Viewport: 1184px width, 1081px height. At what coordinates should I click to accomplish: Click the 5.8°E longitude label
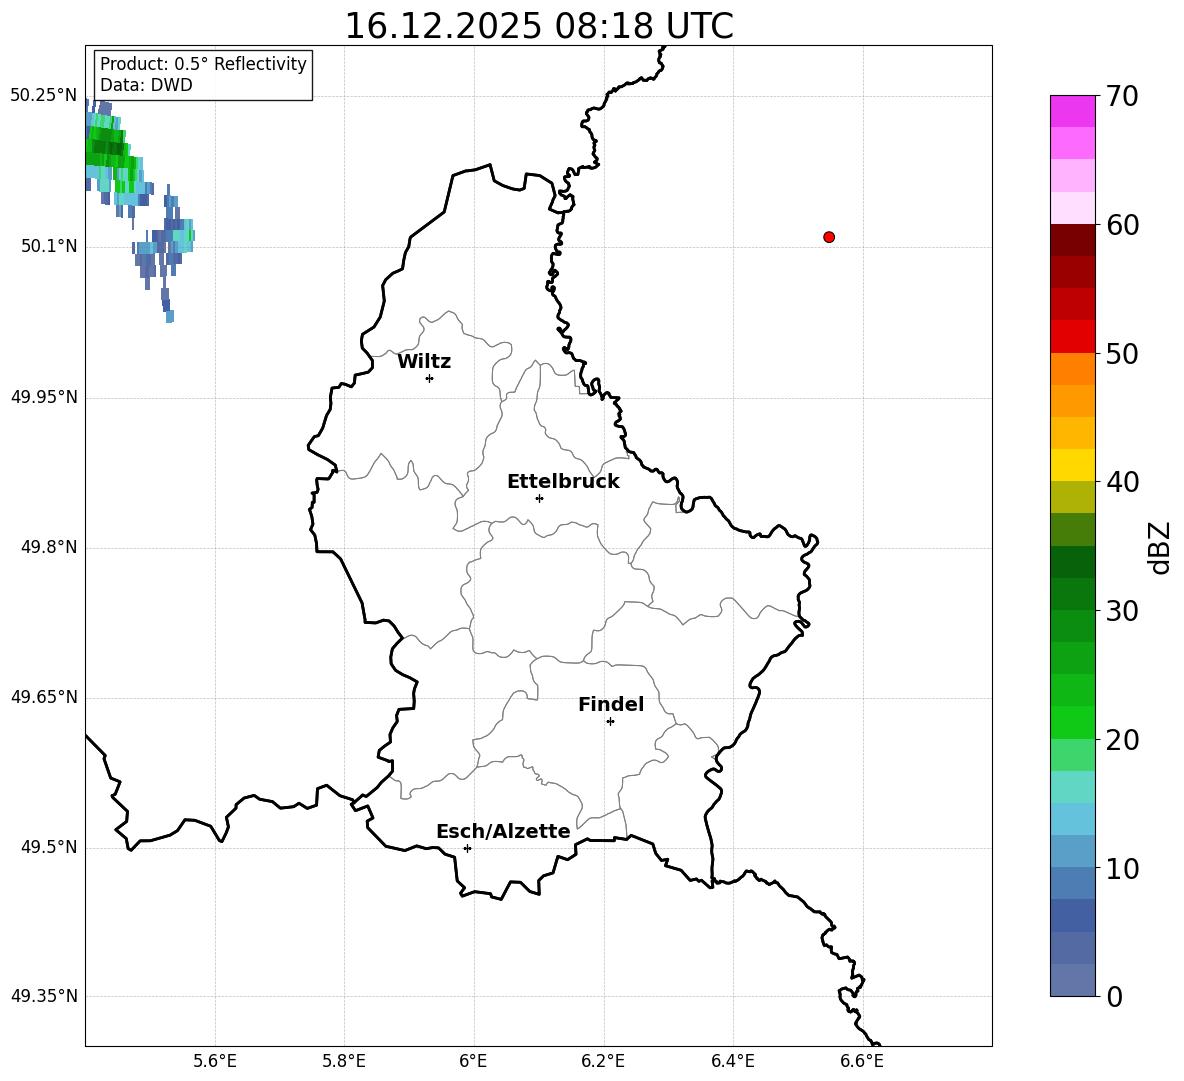pos(344,1061)
